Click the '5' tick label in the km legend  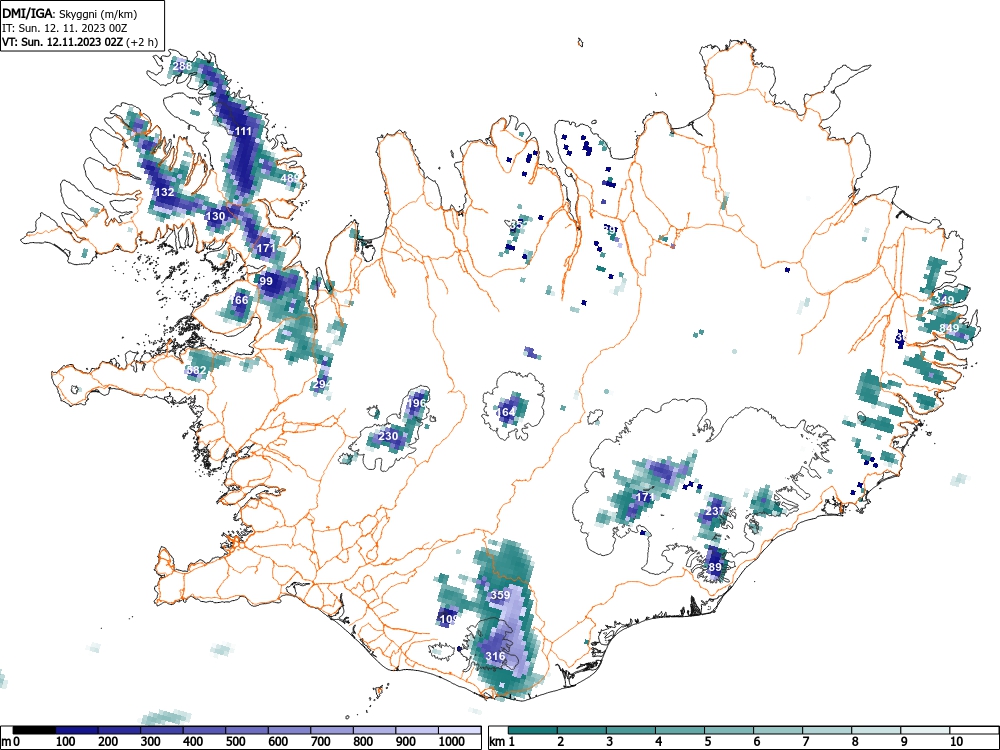[707, 742]
